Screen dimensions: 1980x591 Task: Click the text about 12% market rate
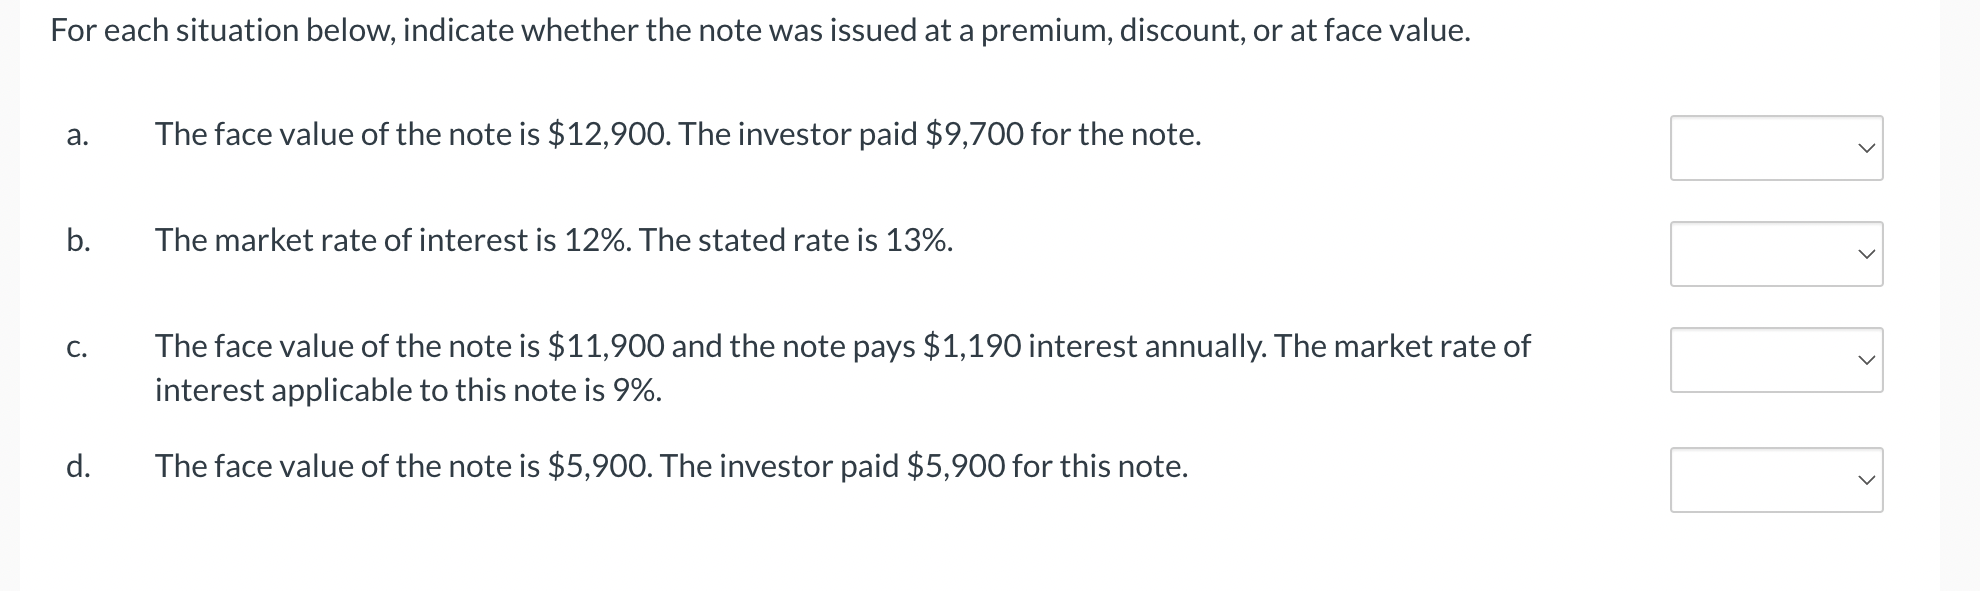(x=553, y=241)
